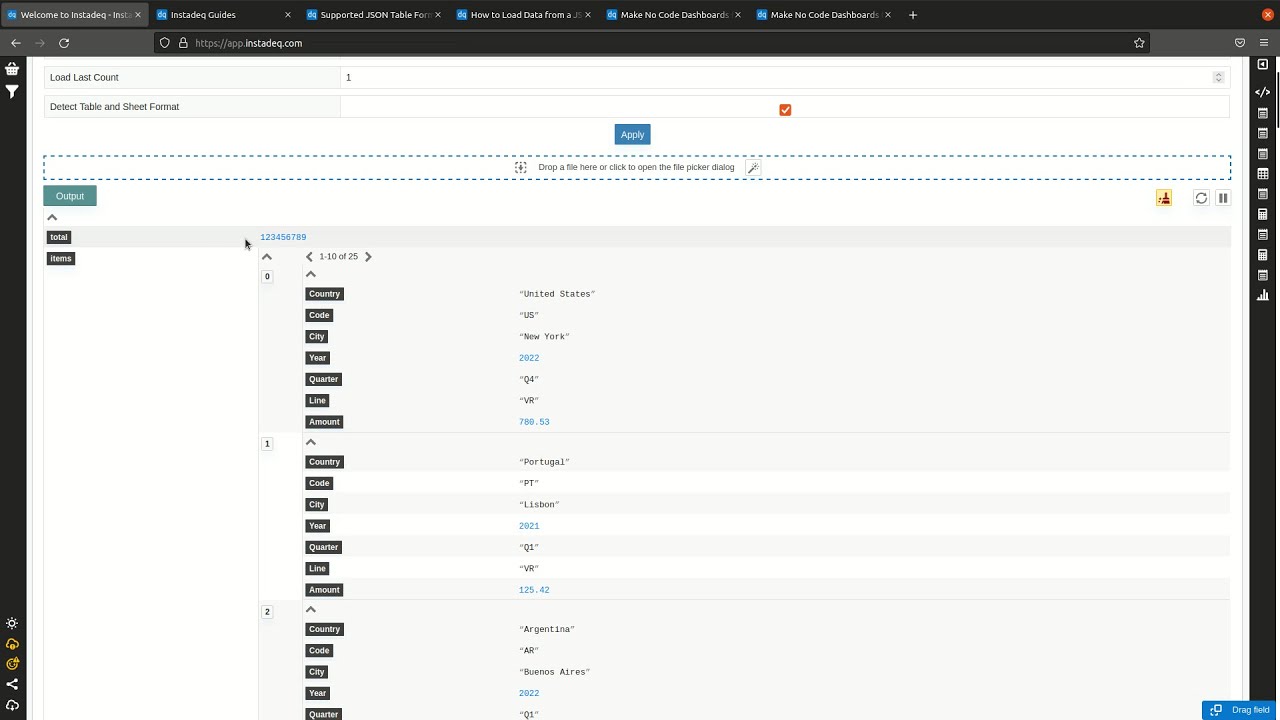Open the code brackets icon
The height and width of the screenshot is (720, 1280).
[x=1263, y=92]
